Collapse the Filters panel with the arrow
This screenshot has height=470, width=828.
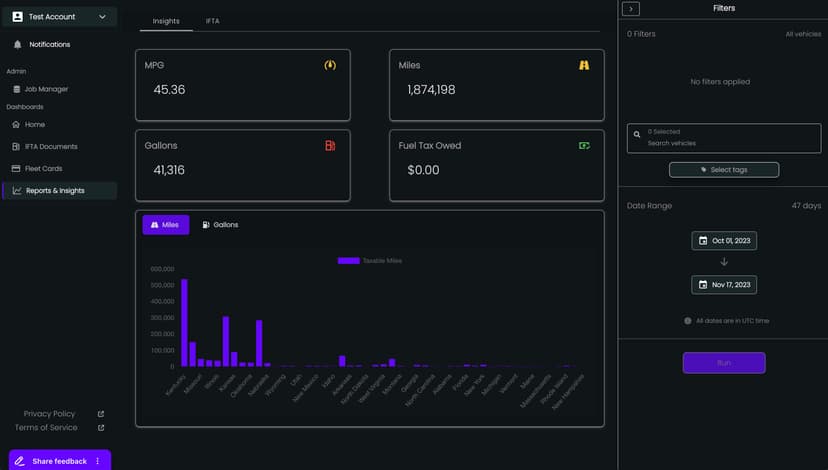tap(631, 8)
